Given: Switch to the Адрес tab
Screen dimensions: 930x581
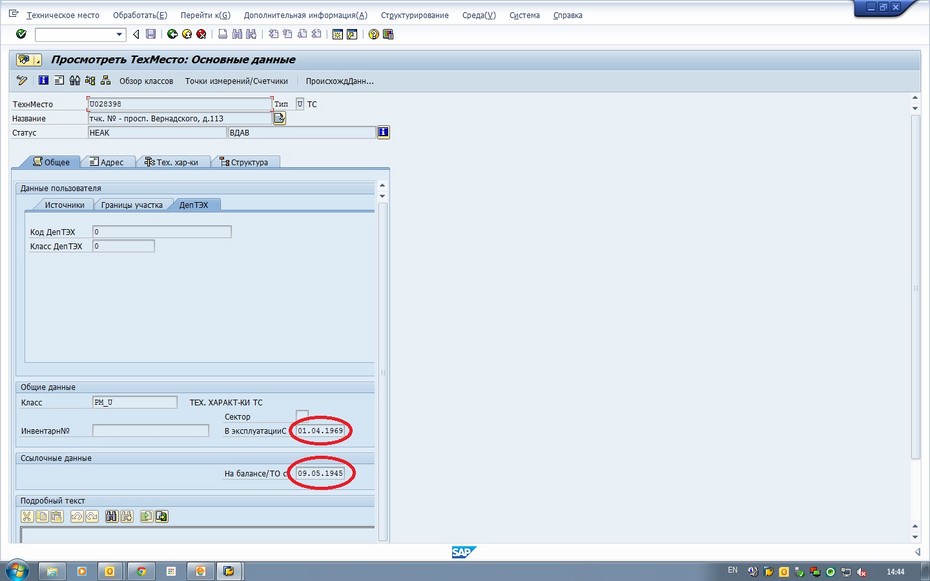Looking at the screenshot, I should (106, 162).
